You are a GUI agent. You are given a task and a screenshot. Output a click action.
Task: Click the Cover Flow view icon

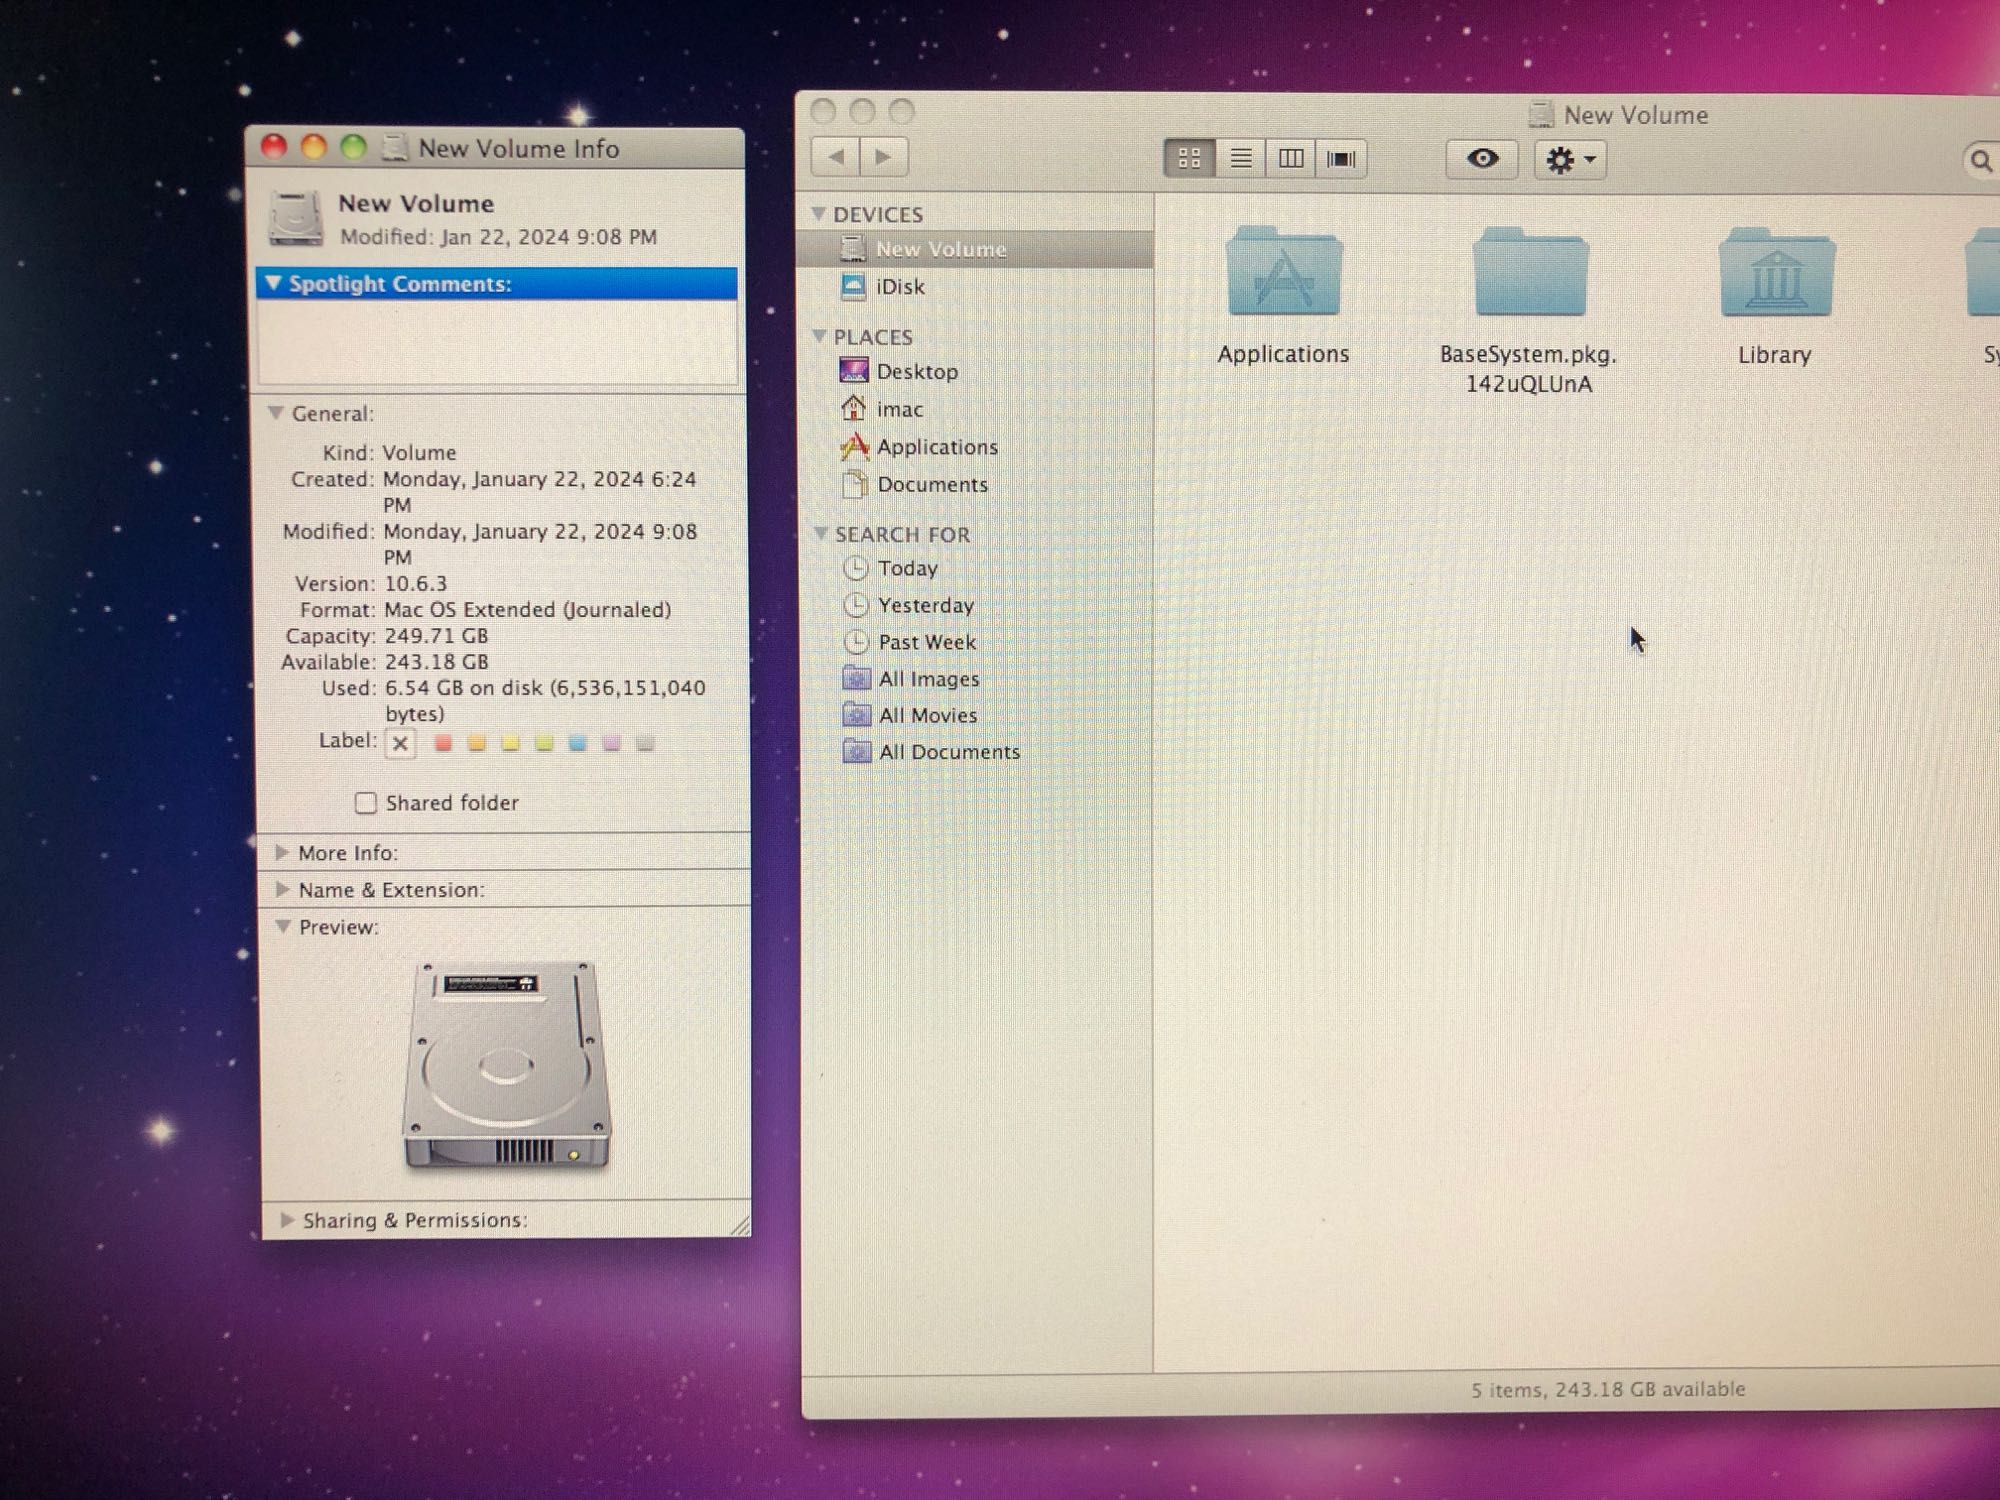point(1342,156)
